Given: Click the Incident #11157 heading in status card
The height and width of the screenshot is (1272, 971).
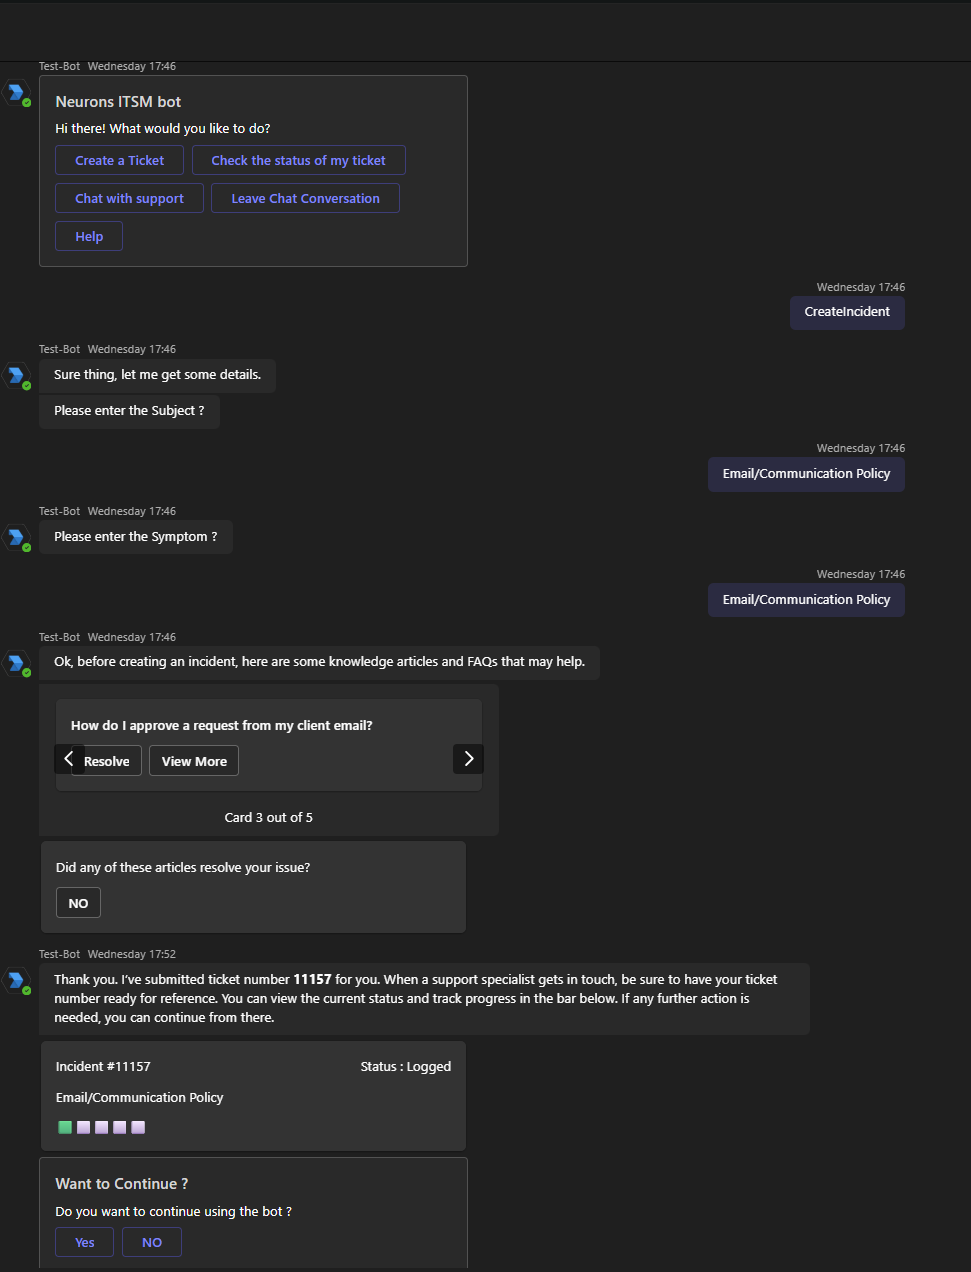Looking at the screenshot, I should (x=103, y=1067).
